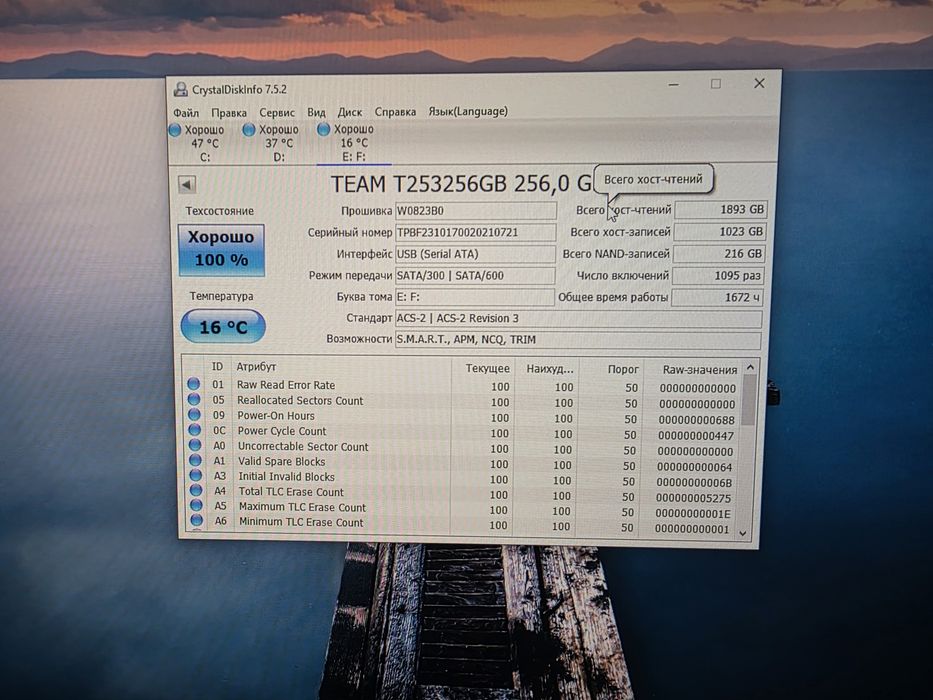Click the Наихуд... column header
The width and height of the screenshot is (933, 700).
point(550,369)
